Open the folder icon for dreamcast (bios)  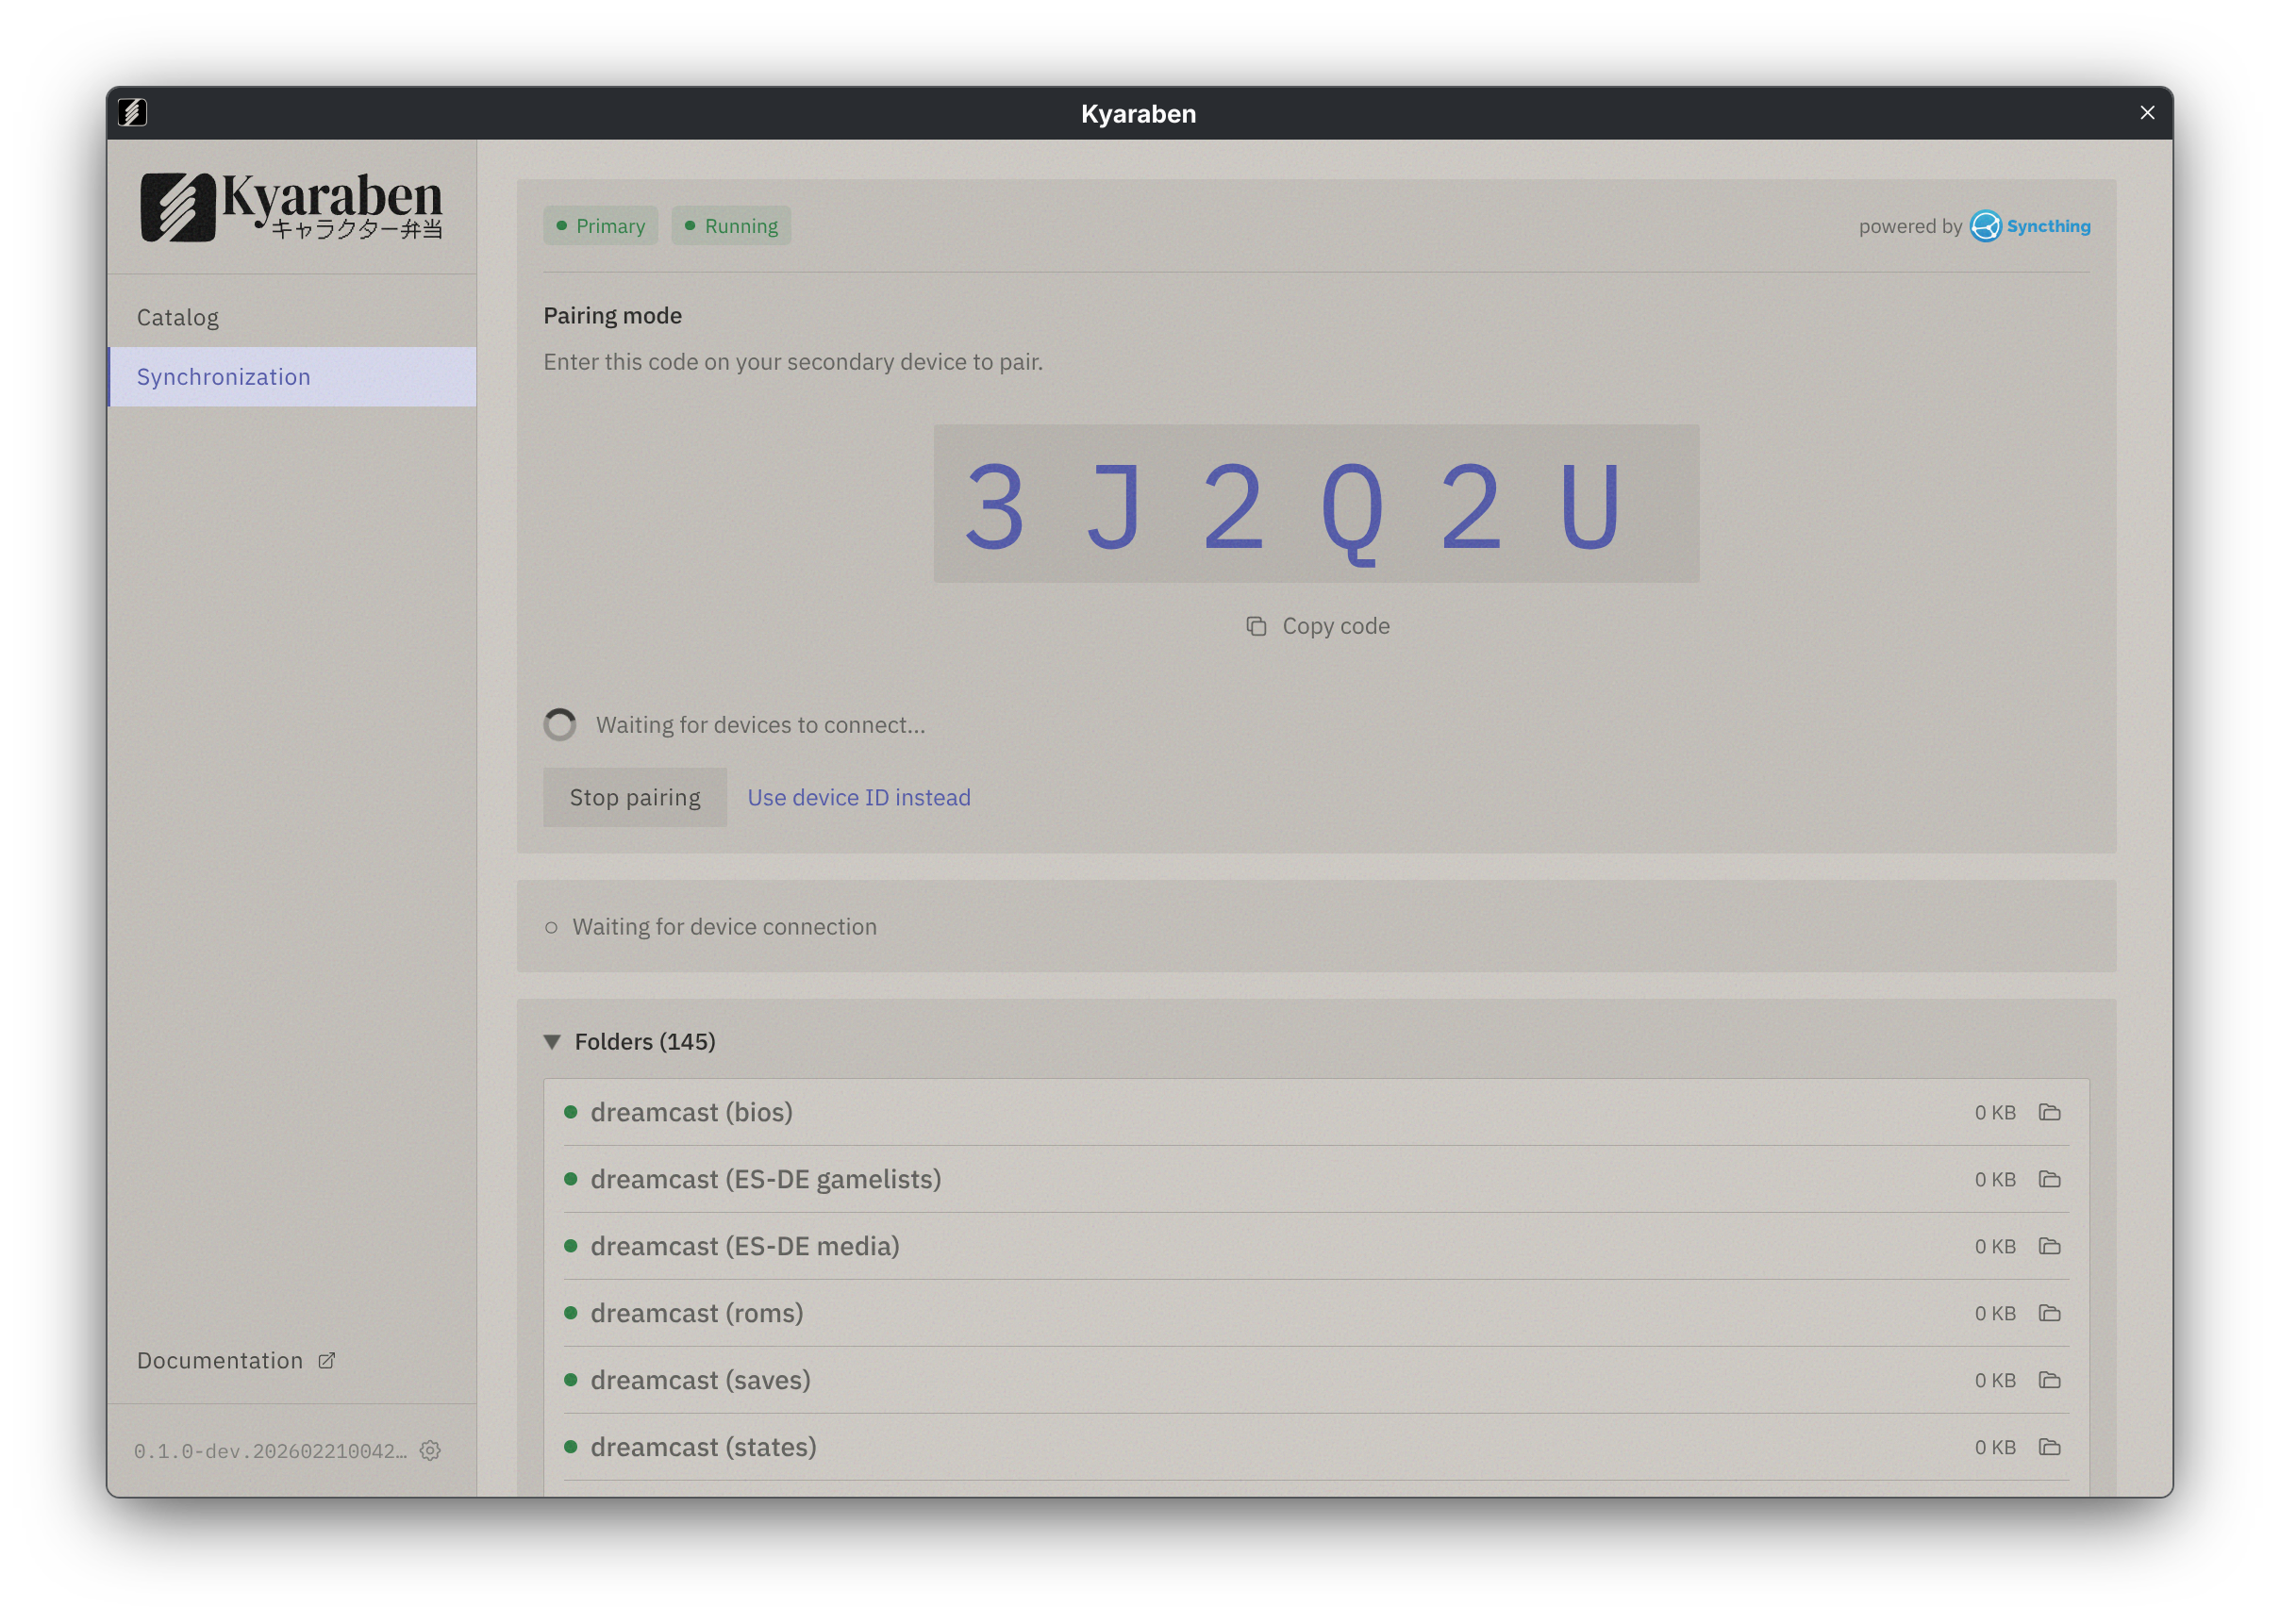click(x=2049, y=1111)
